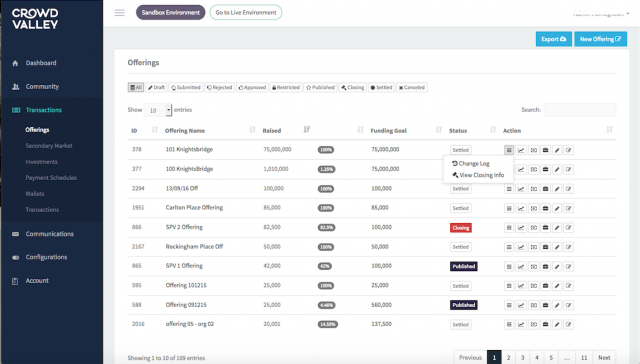
Task: Sort the table by ID column
Action: click(x=144, y=131)
